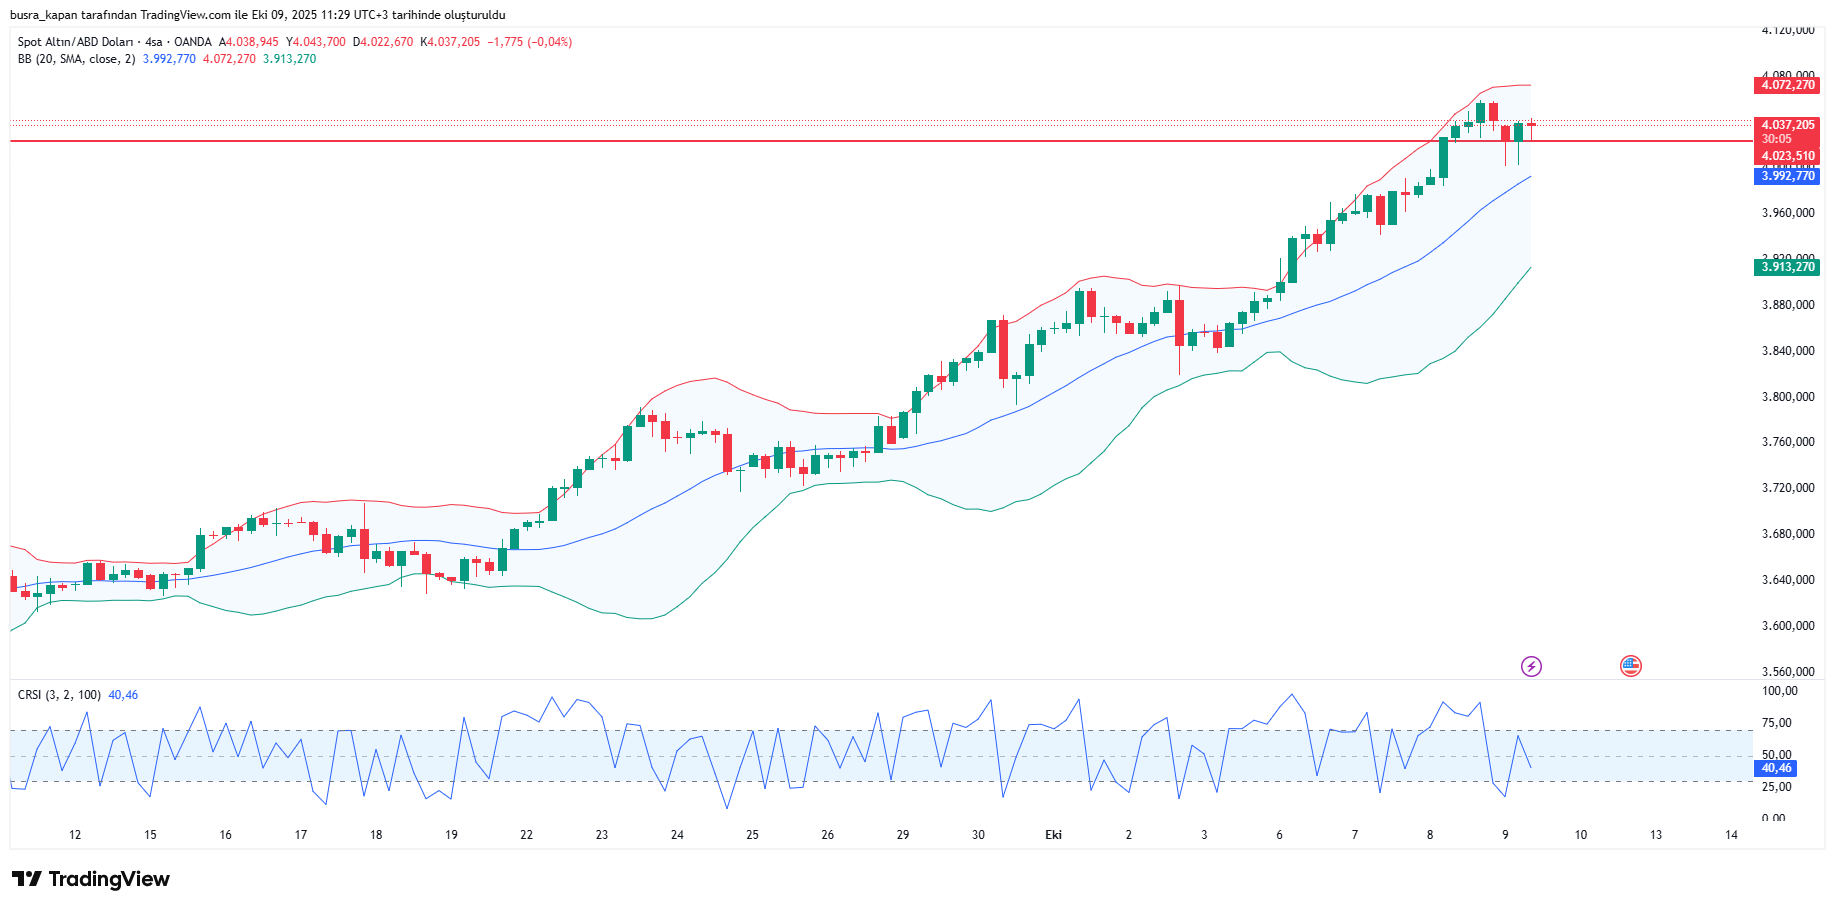Viewport: 1835px width, 909px height.
Task: Click the OANDA source in chart legend
Action: [193, 42]
